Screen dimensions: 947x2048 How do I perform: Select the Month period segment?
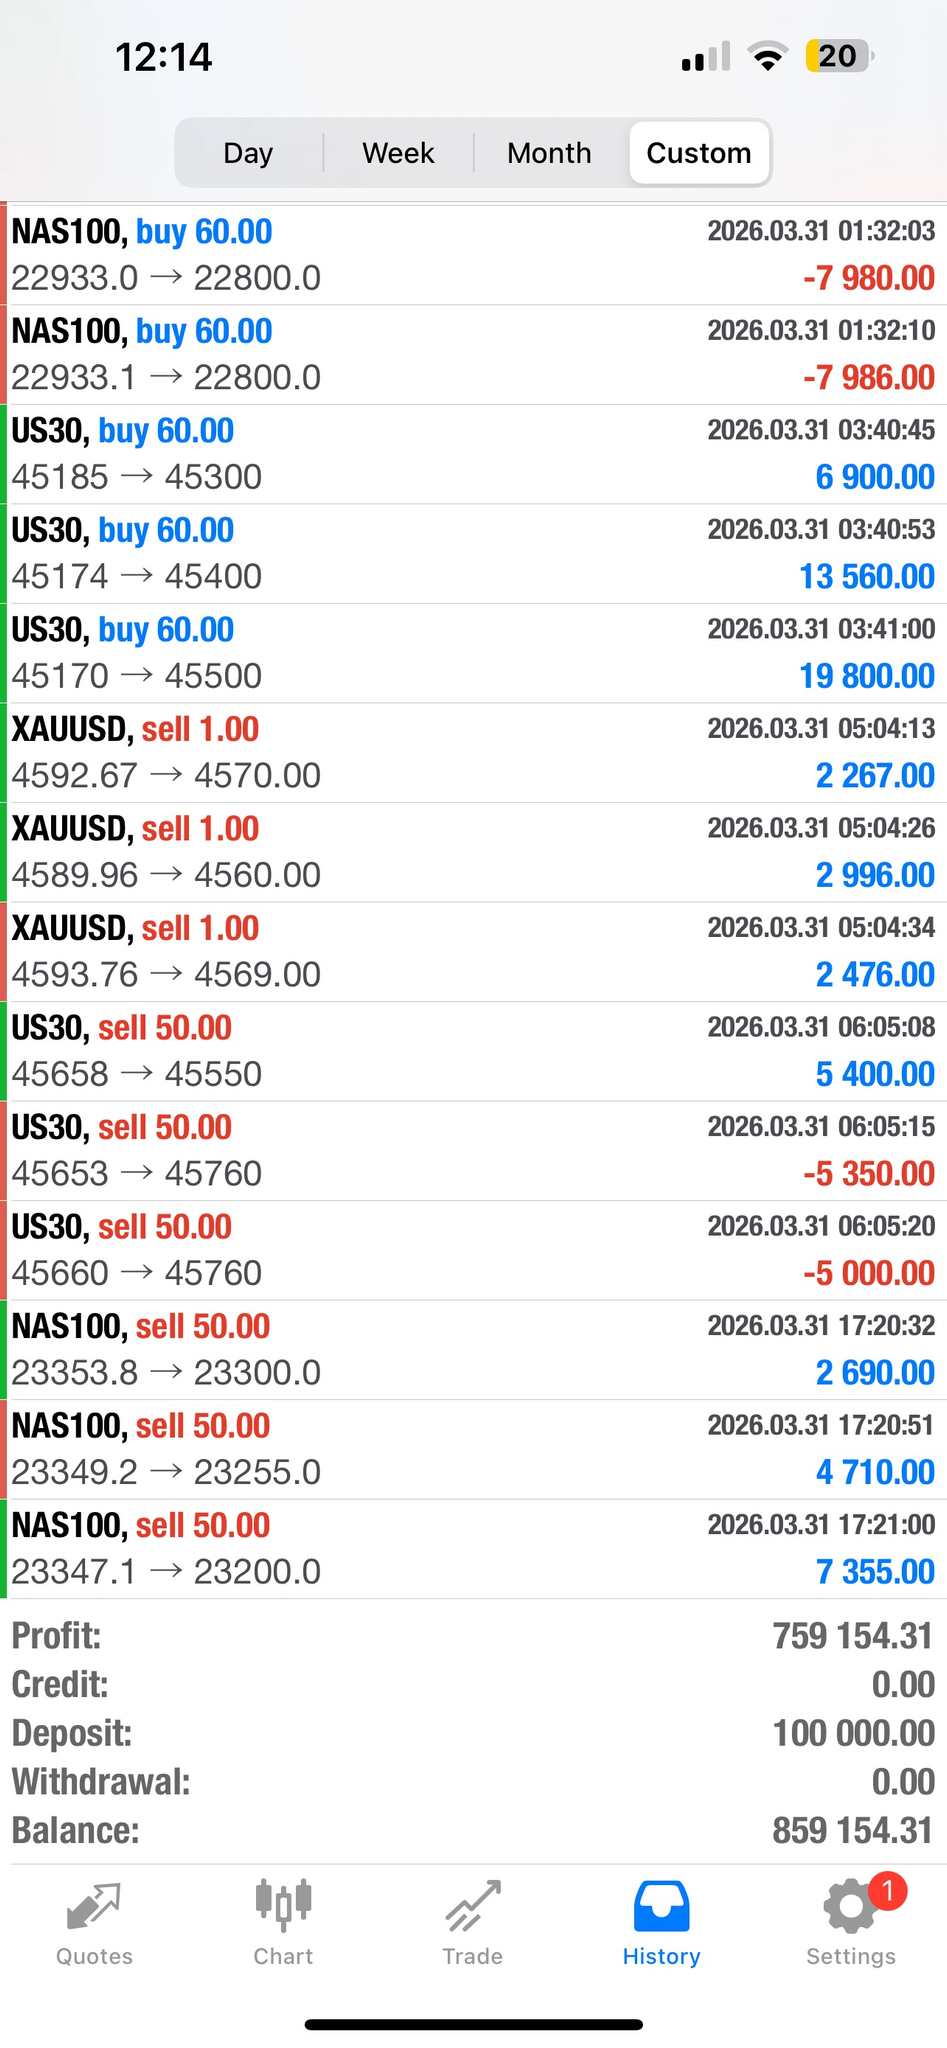[549, 153]
